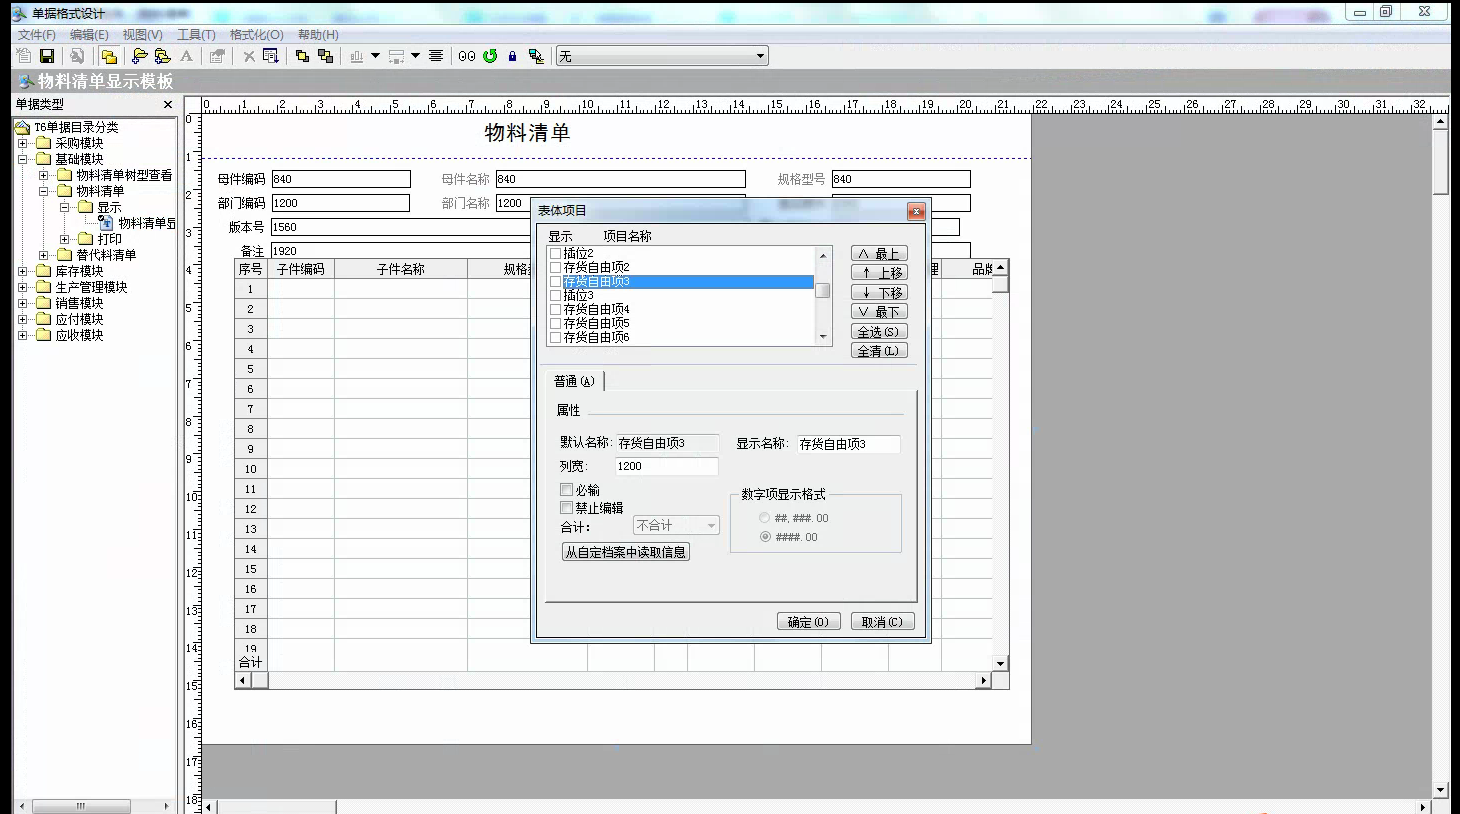Screen dimensions: 1460x814
Task: Check the 插位2 display checkbox
Action: 556,254
